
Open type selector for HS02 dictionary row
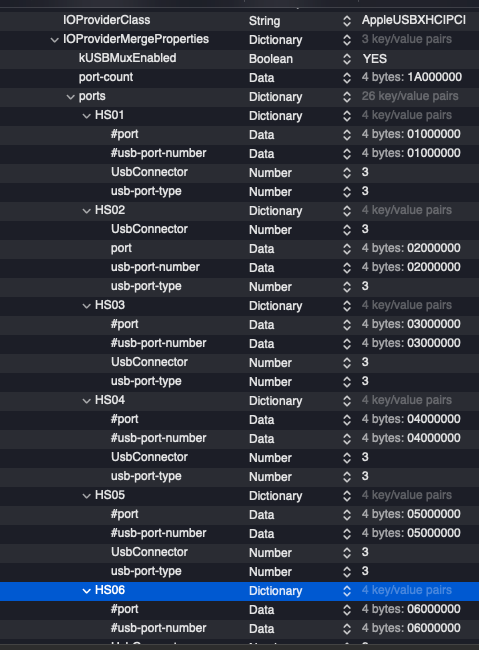[x=347, y=211]
